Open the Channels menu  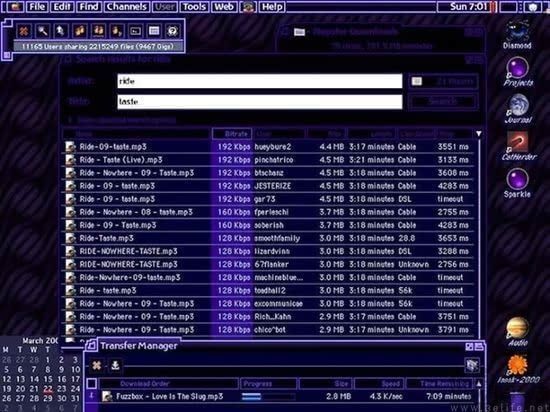pos(127,7)
